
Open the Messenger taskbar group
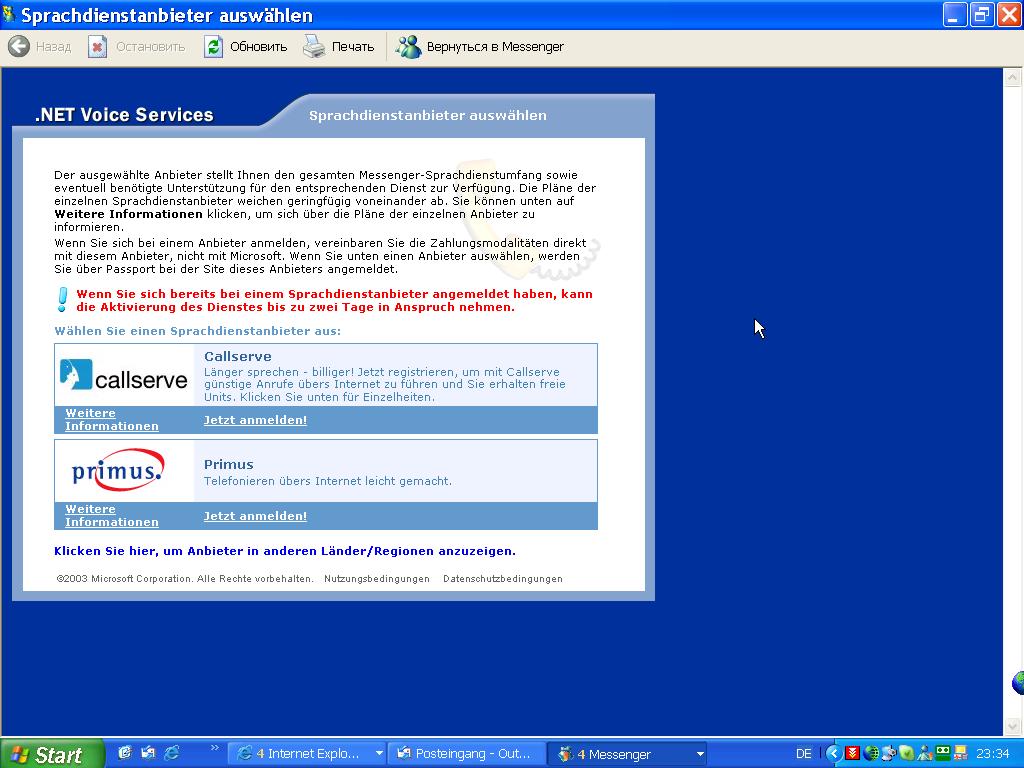pyautogui.click(x=627, y=754)
